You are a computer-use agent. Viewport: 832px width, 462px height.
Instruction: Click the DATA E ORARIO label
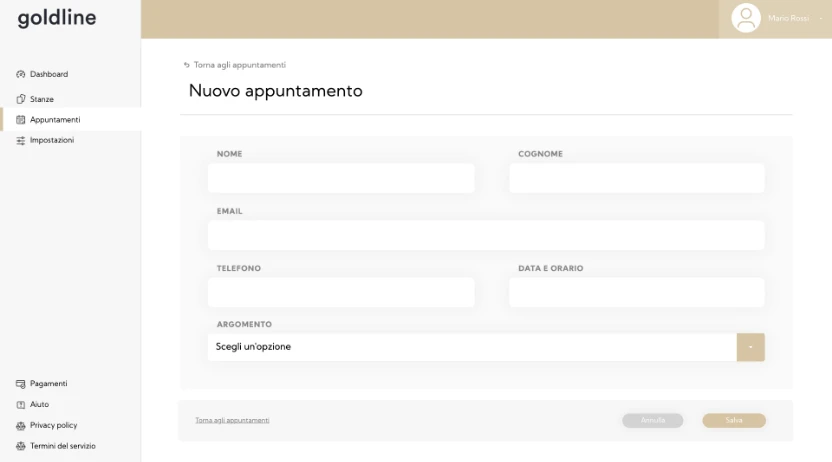(x=551, y=268)
